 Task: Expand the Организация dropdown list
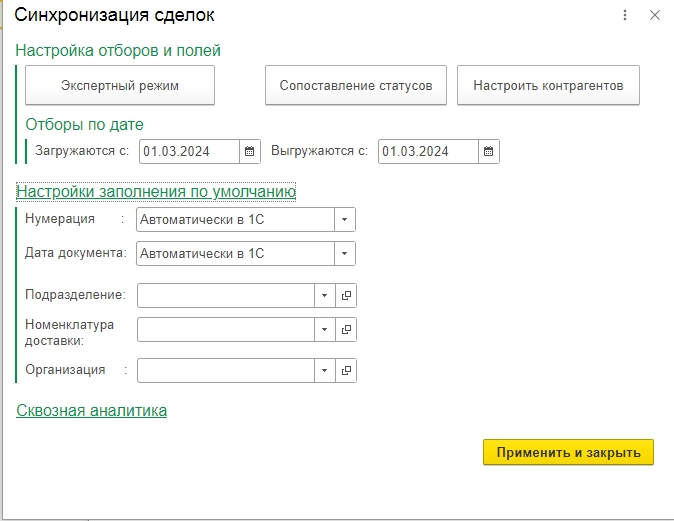tap(325, 371)
